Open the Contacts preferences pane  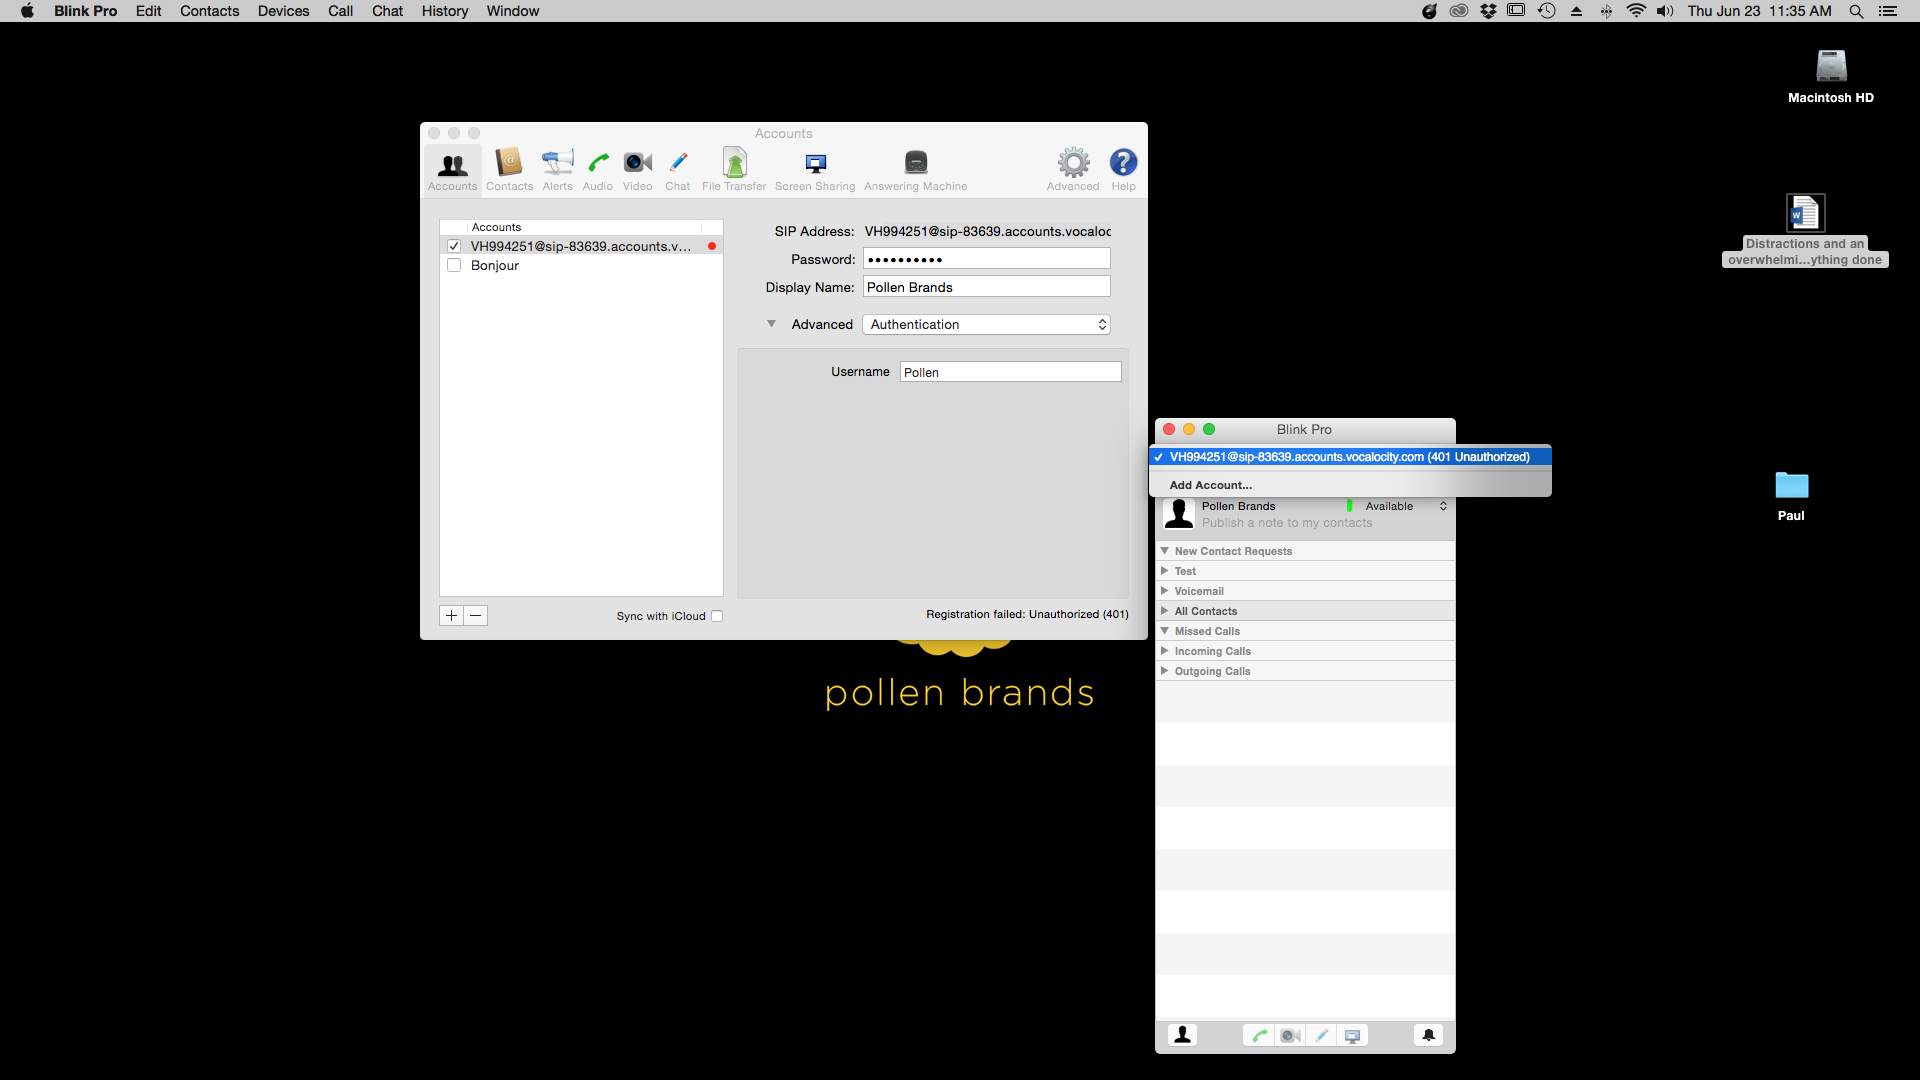pyautogui.click(x=509, y=169)
